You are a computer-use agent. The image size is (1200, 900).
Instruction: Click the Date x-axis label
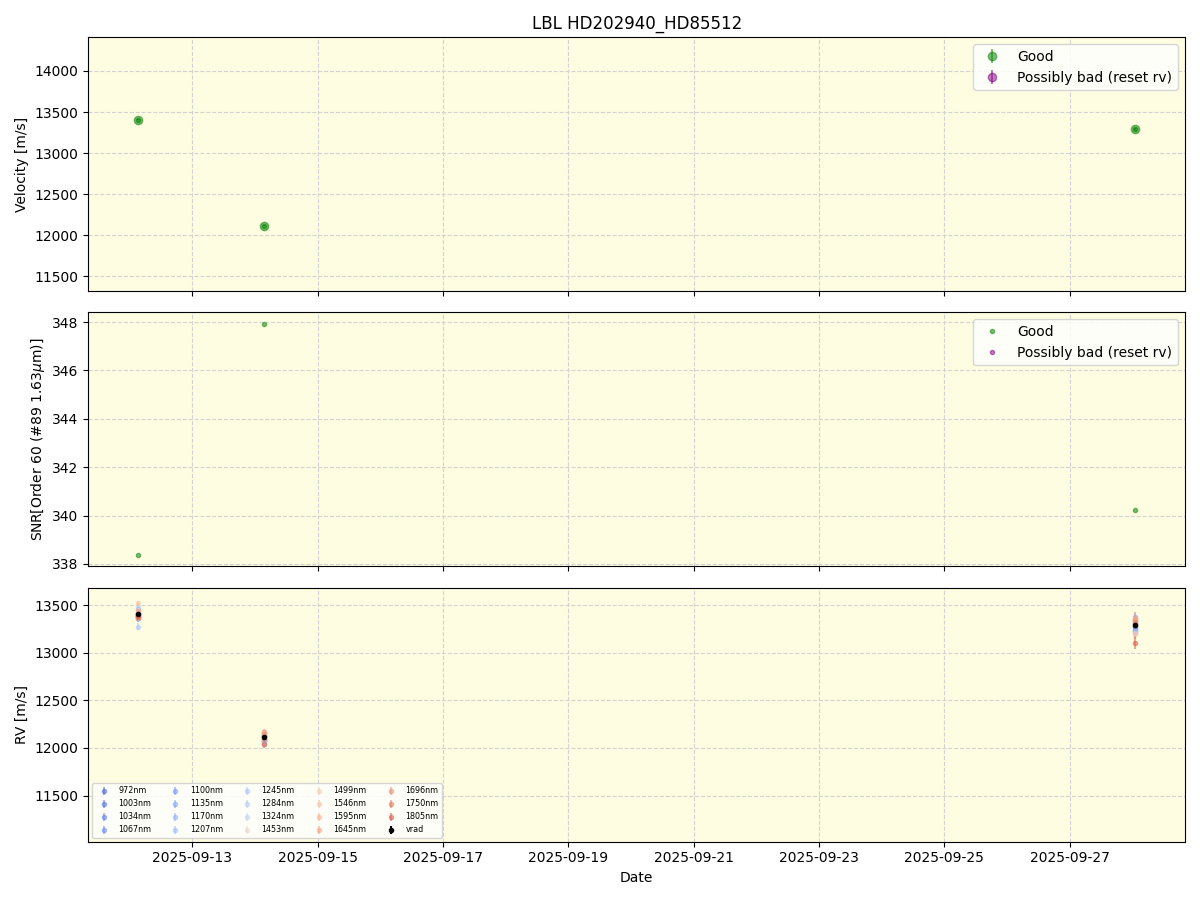pos(636,878)
